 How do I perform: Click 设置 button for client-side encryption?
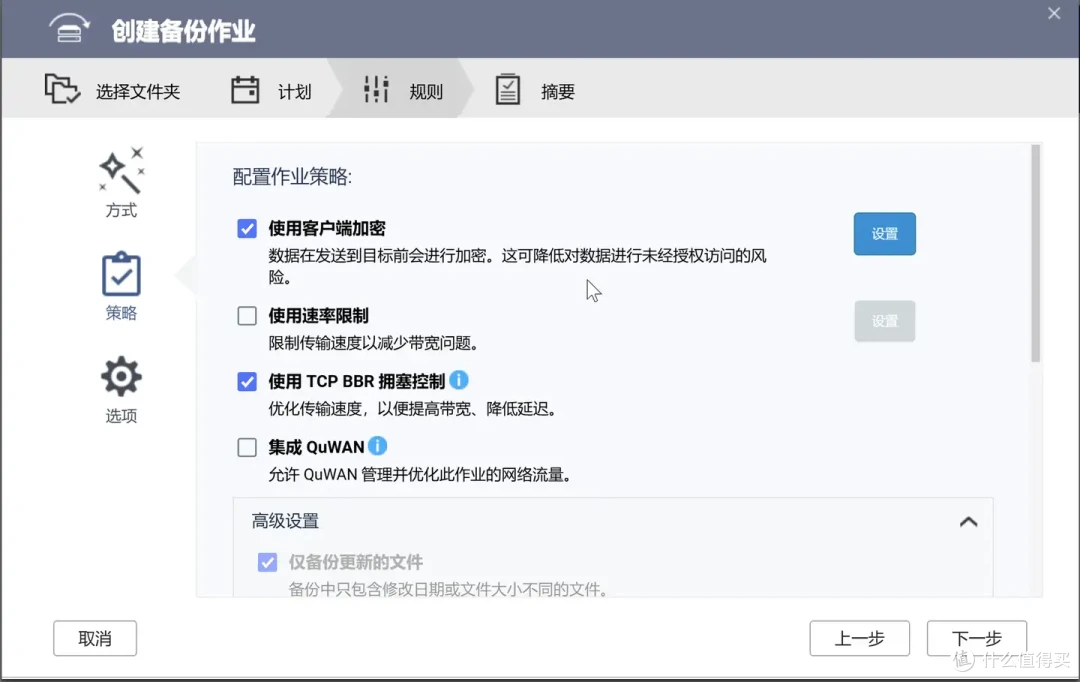point(884,234)
